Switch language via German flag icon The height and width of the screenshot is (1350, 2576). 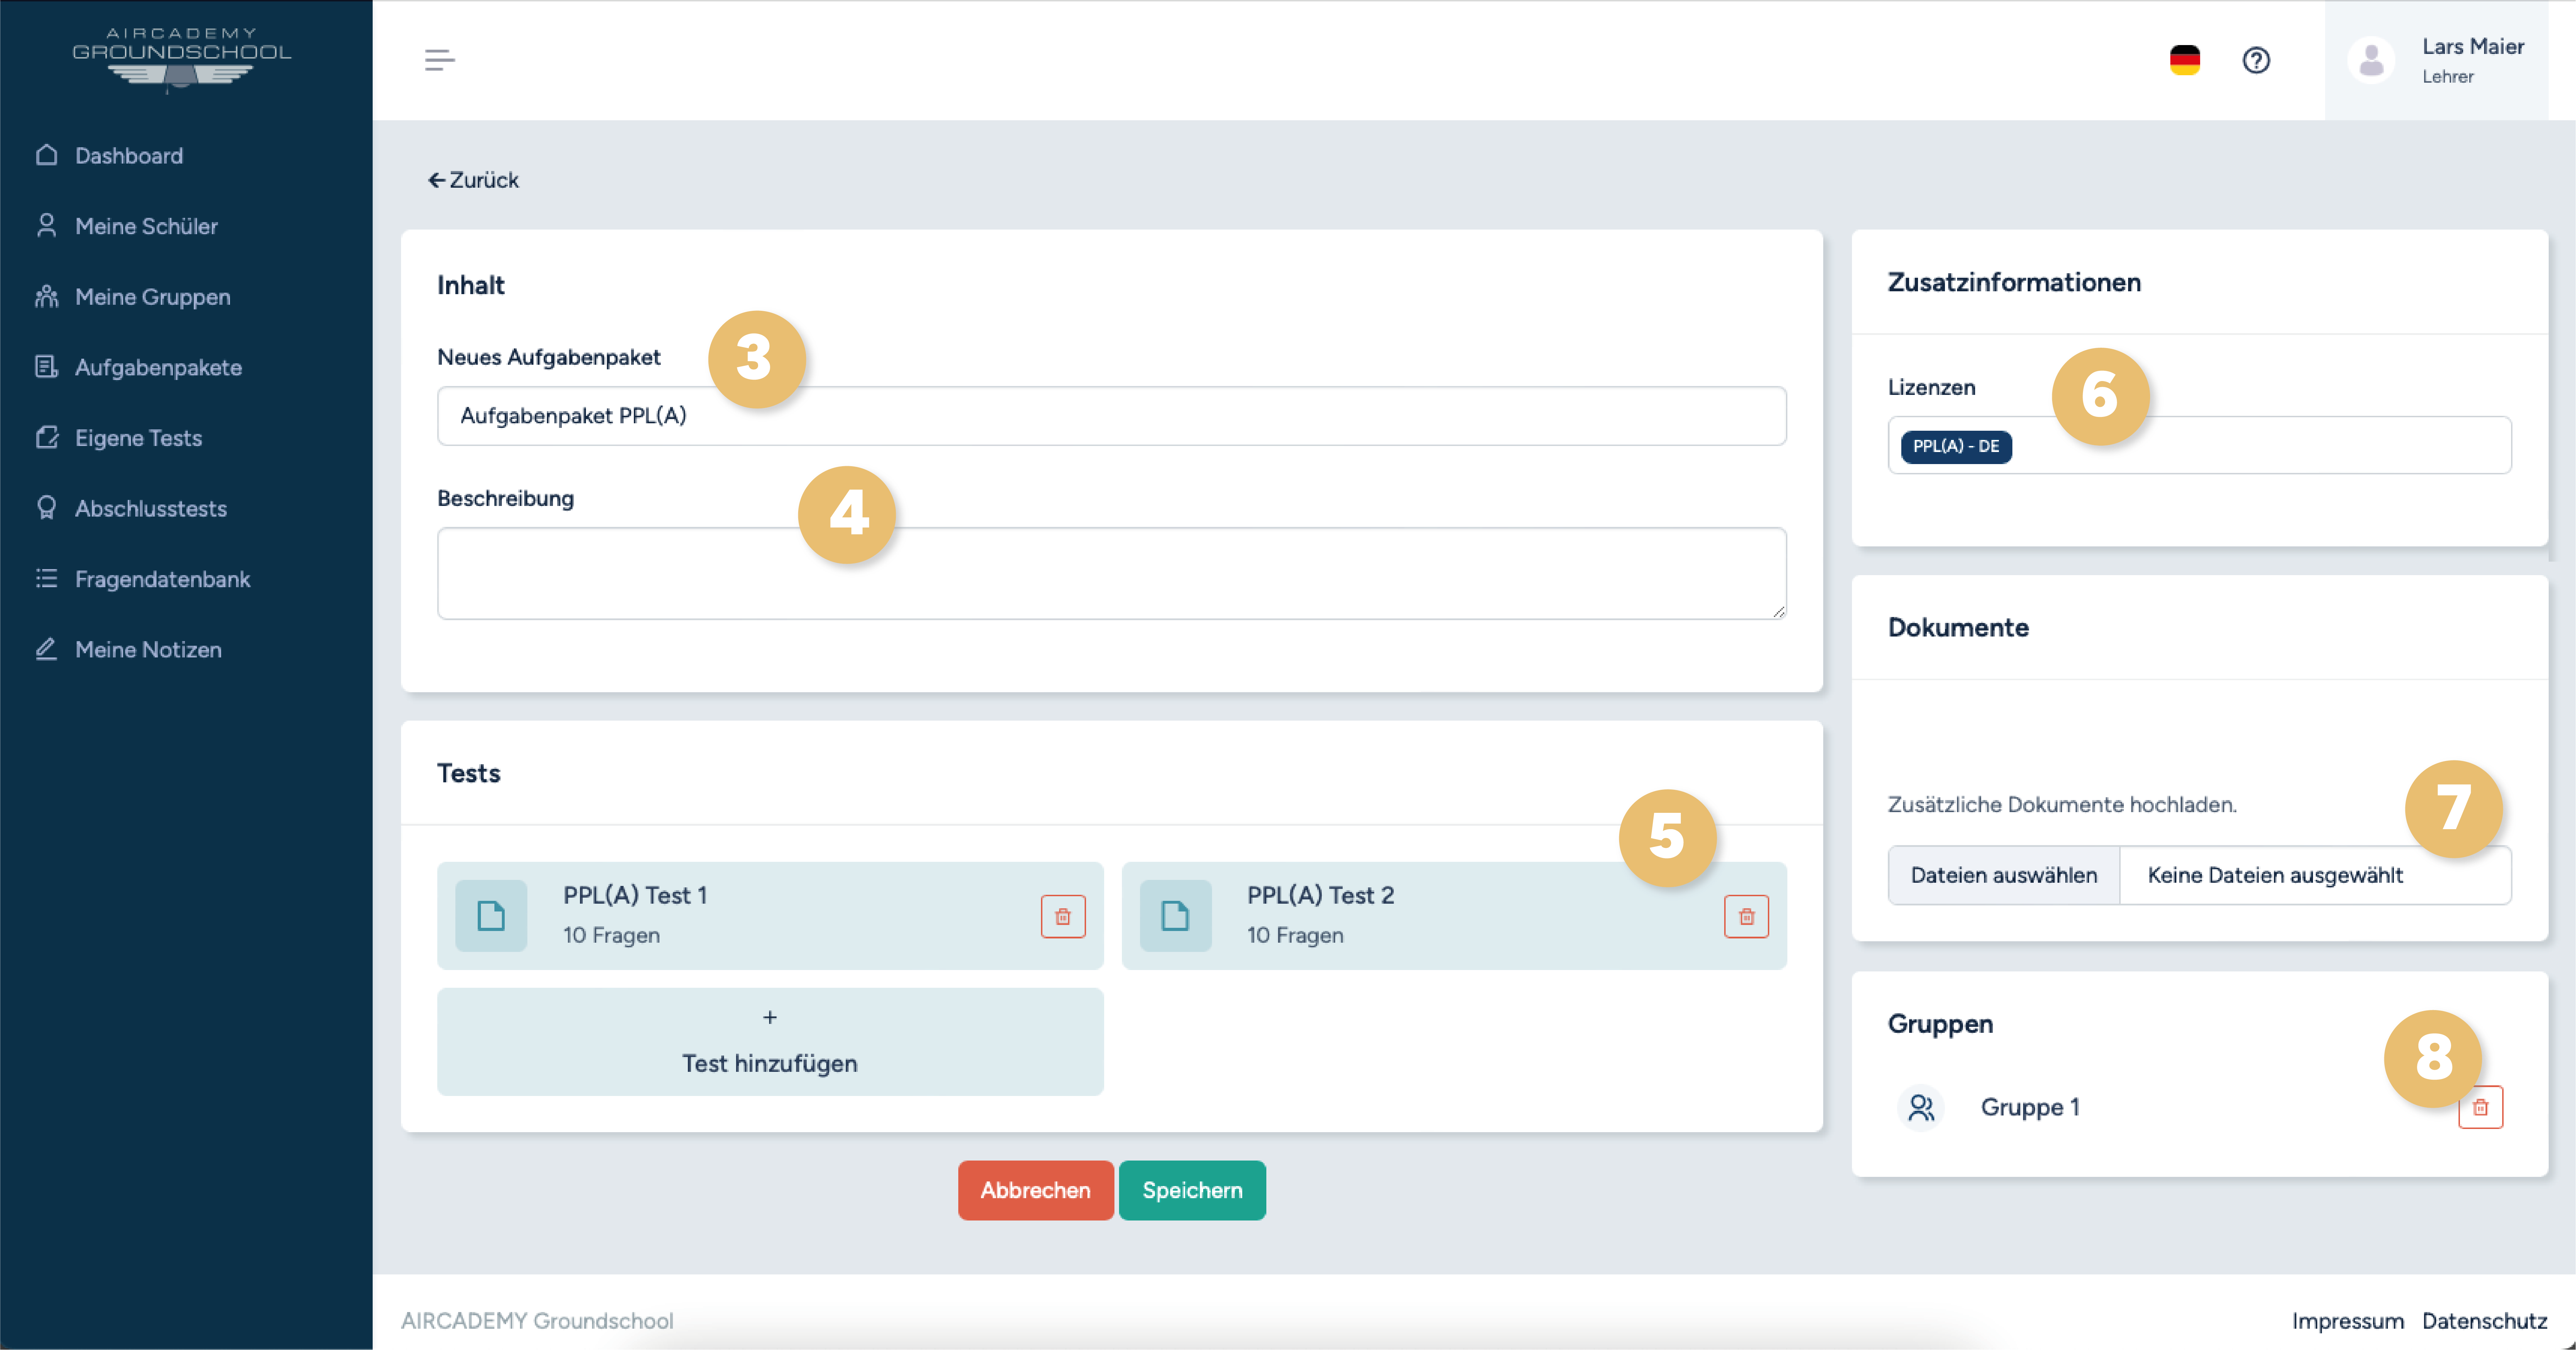coord(2184,60)
